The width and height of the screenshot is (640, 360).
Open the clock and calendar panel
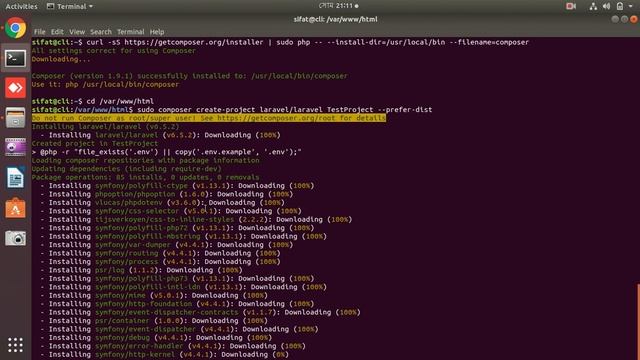338,6
